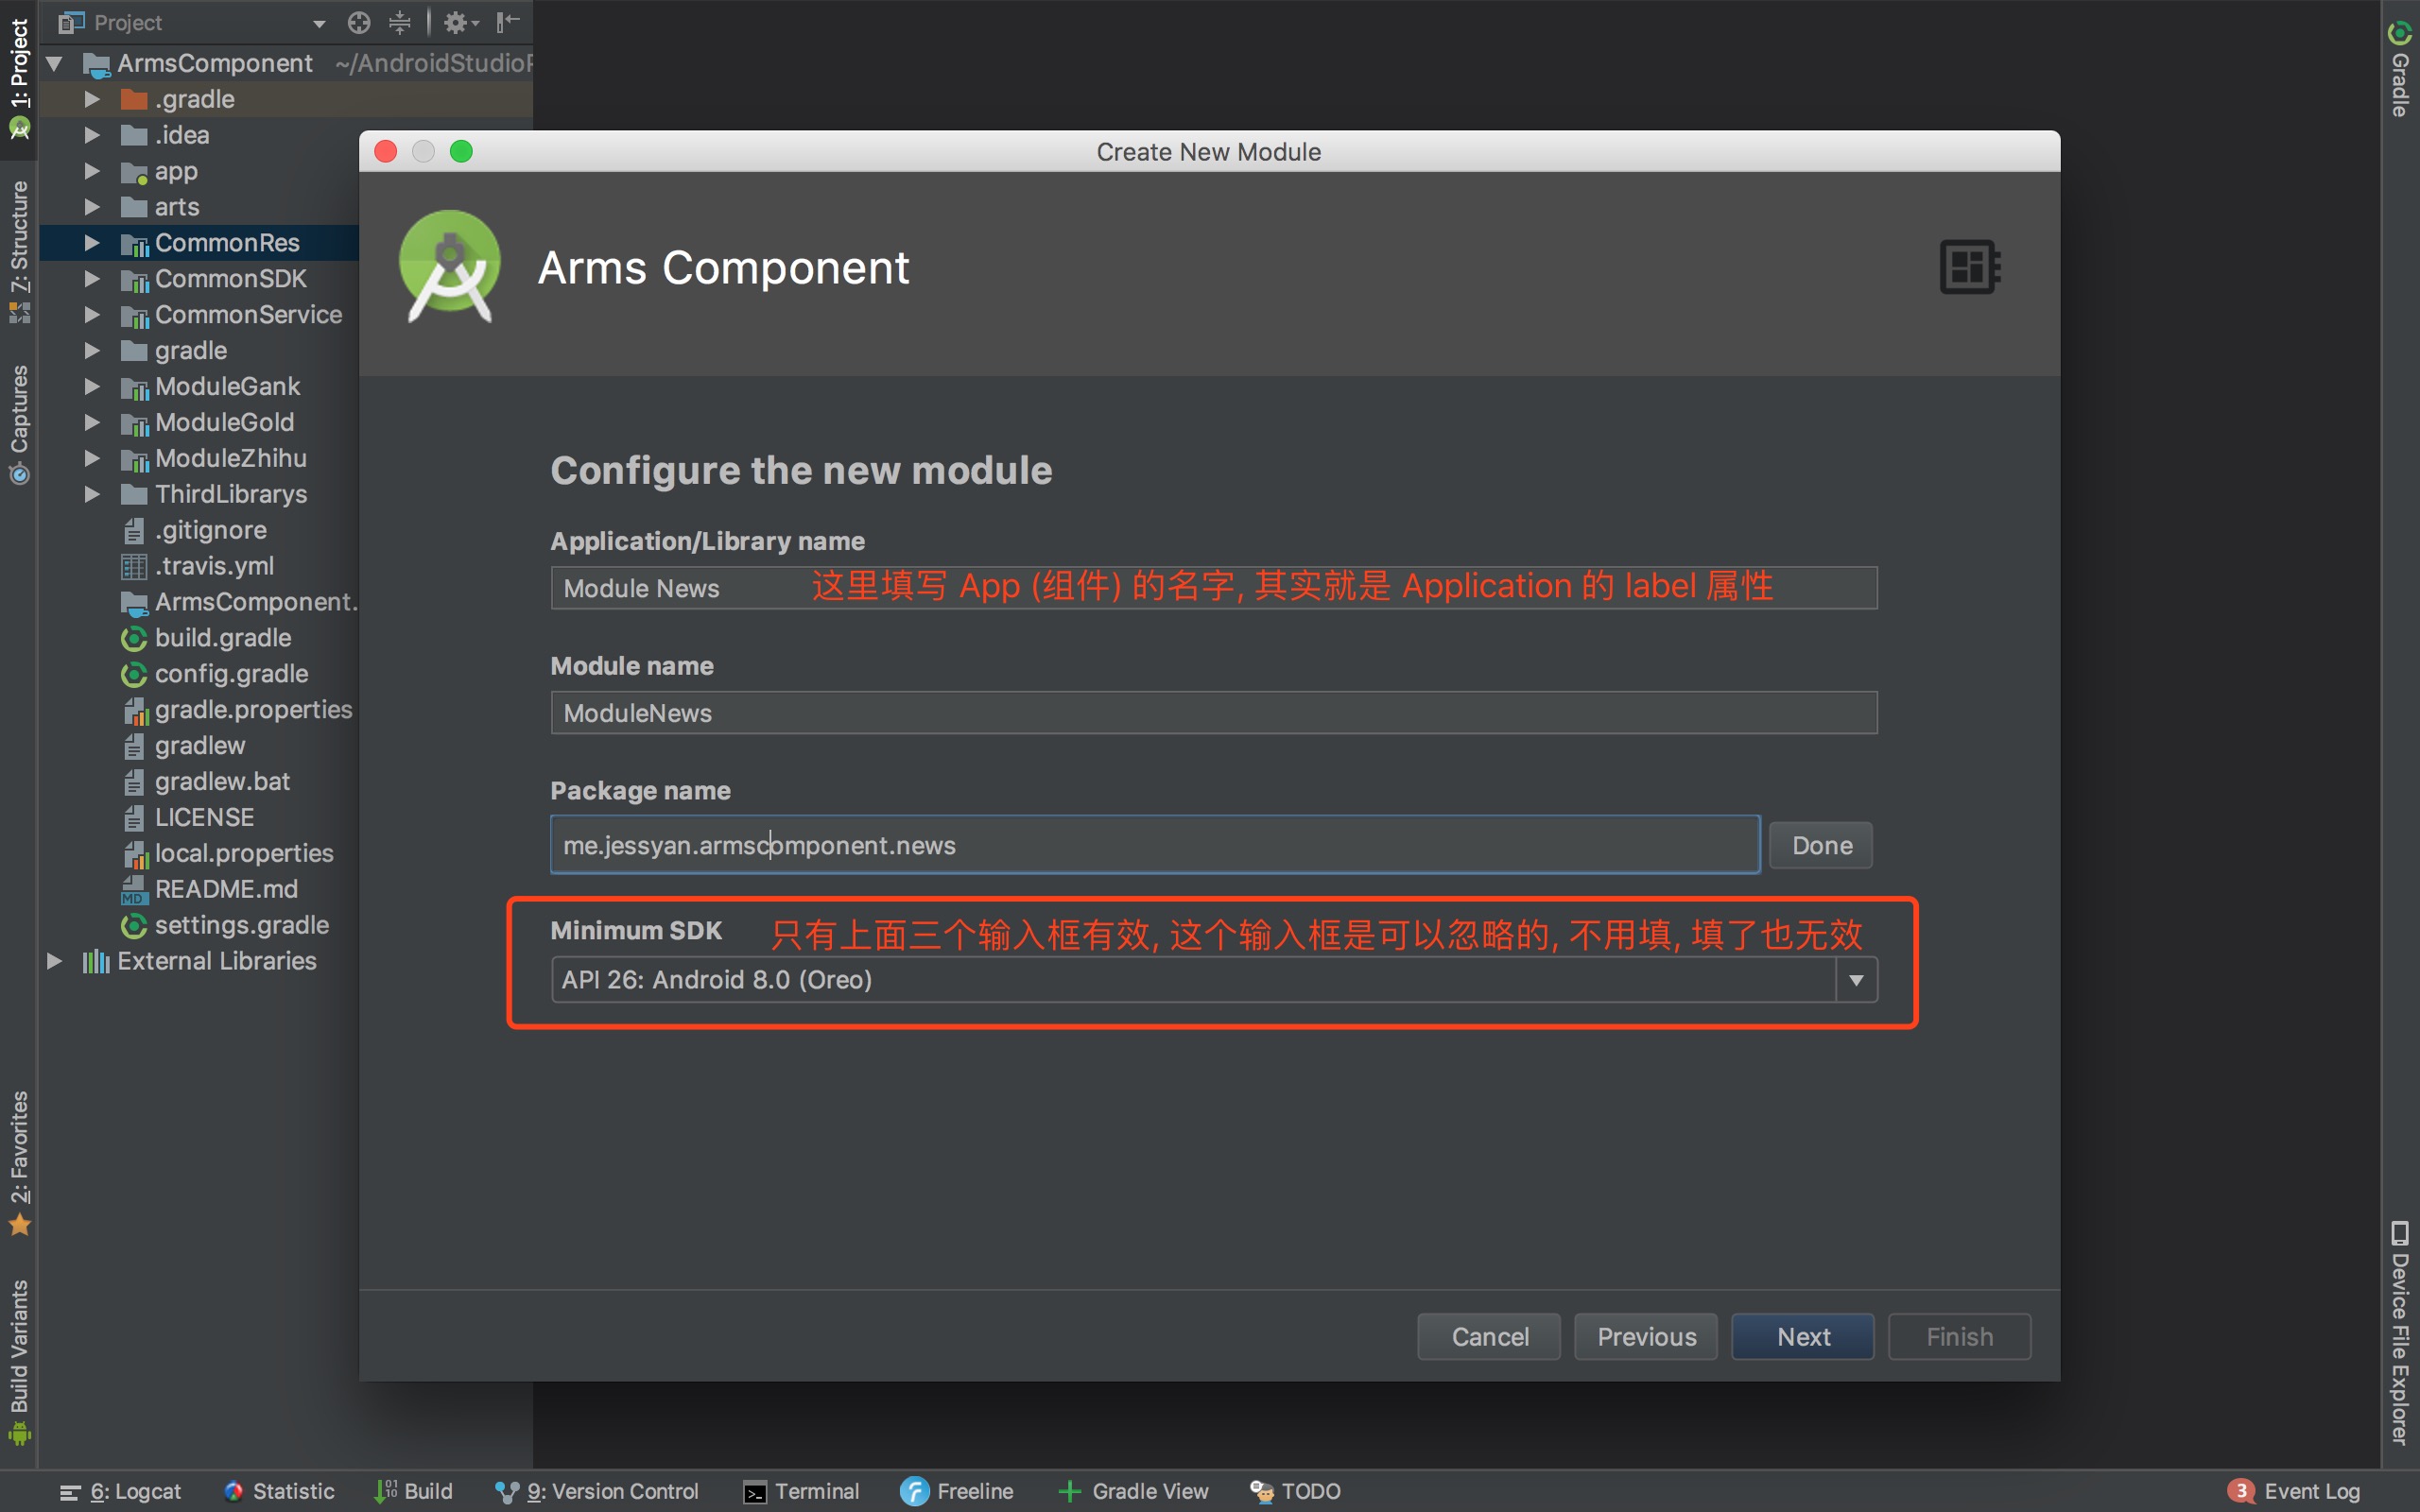Image resolution: width=2420 pixels, height=1512 pixels.
Task: Open the Statistic tool window
Action: click(x=279, y=1491)
